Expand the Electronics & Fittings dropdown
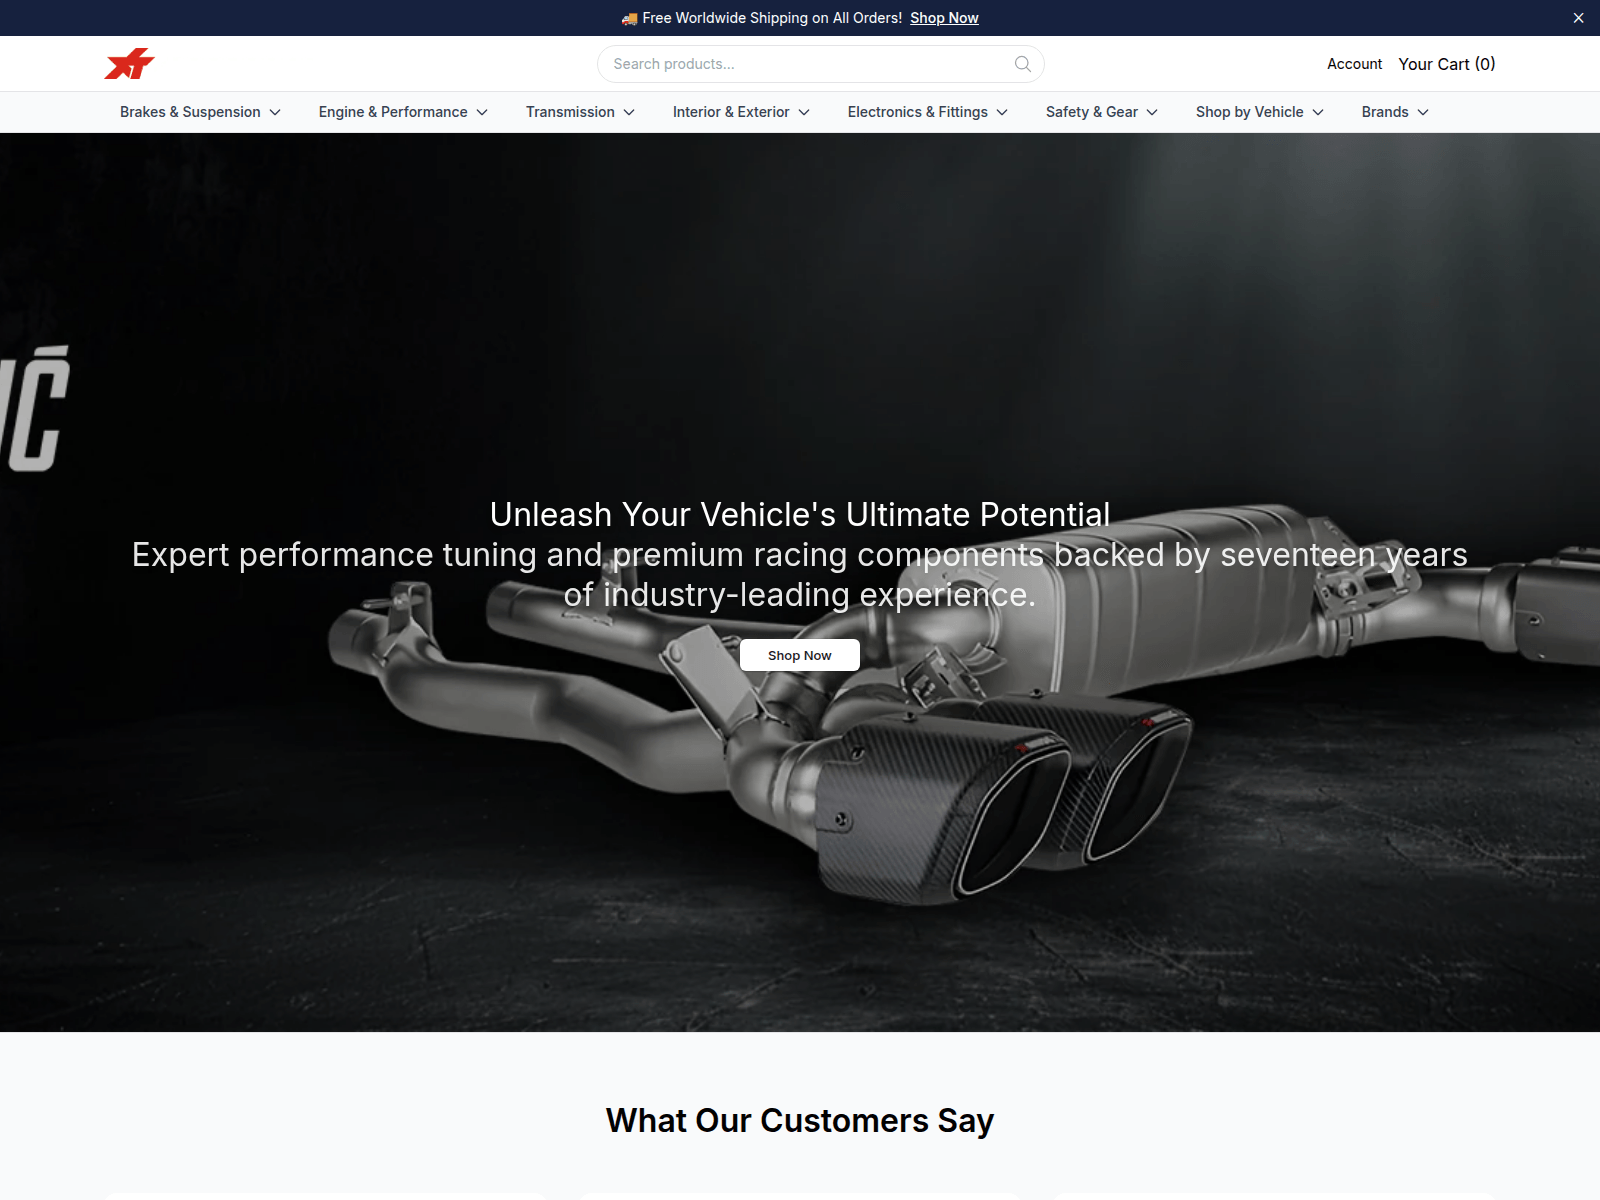 coord(927,112)
